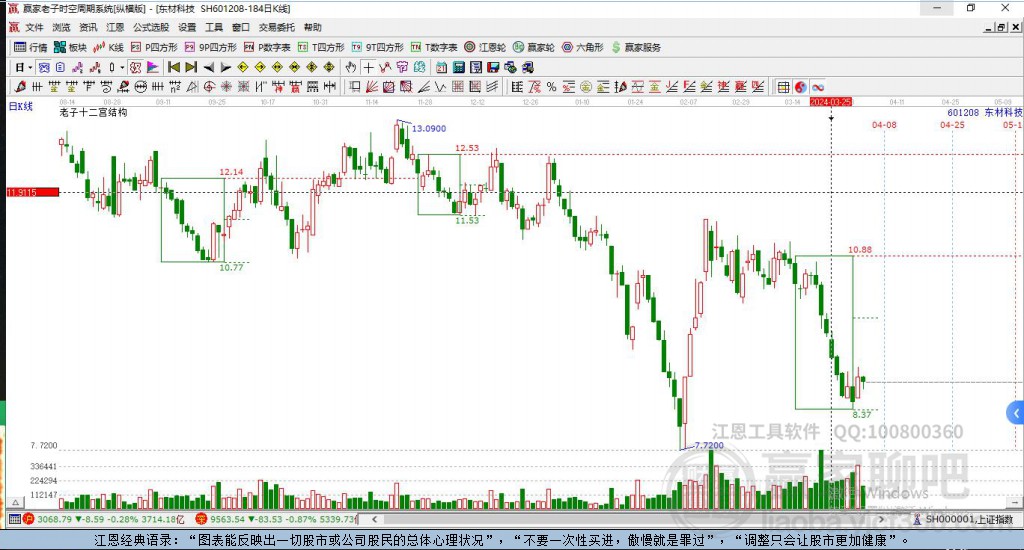Click the red yin-yang taiji icon
Screen dimensions: 1024x550
801,87
